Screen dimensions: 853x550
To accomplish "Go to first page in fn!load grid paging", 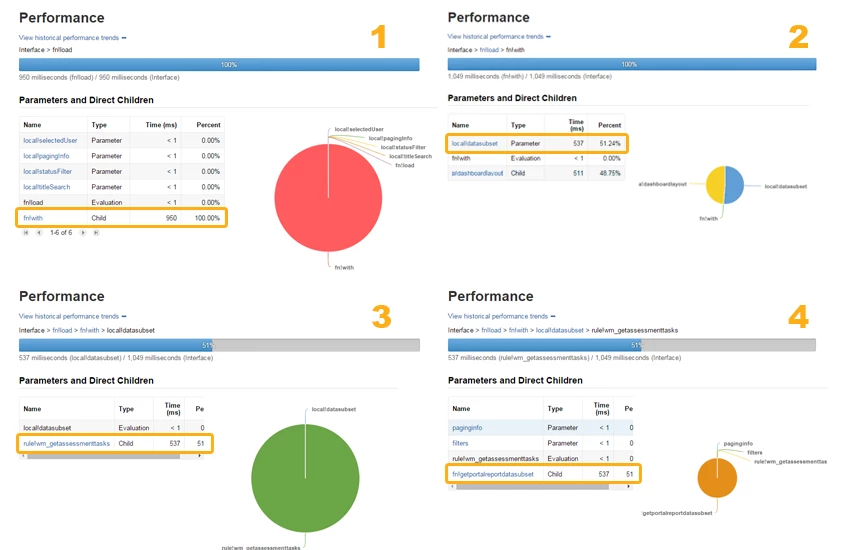I will pos(26,233).
